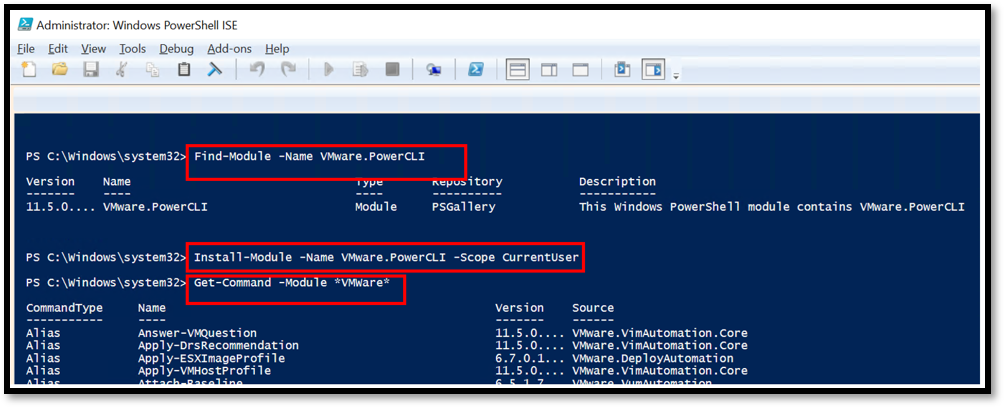
Task: Open the Tools menu
Action: pyautogui.click(x=133, y=49)
